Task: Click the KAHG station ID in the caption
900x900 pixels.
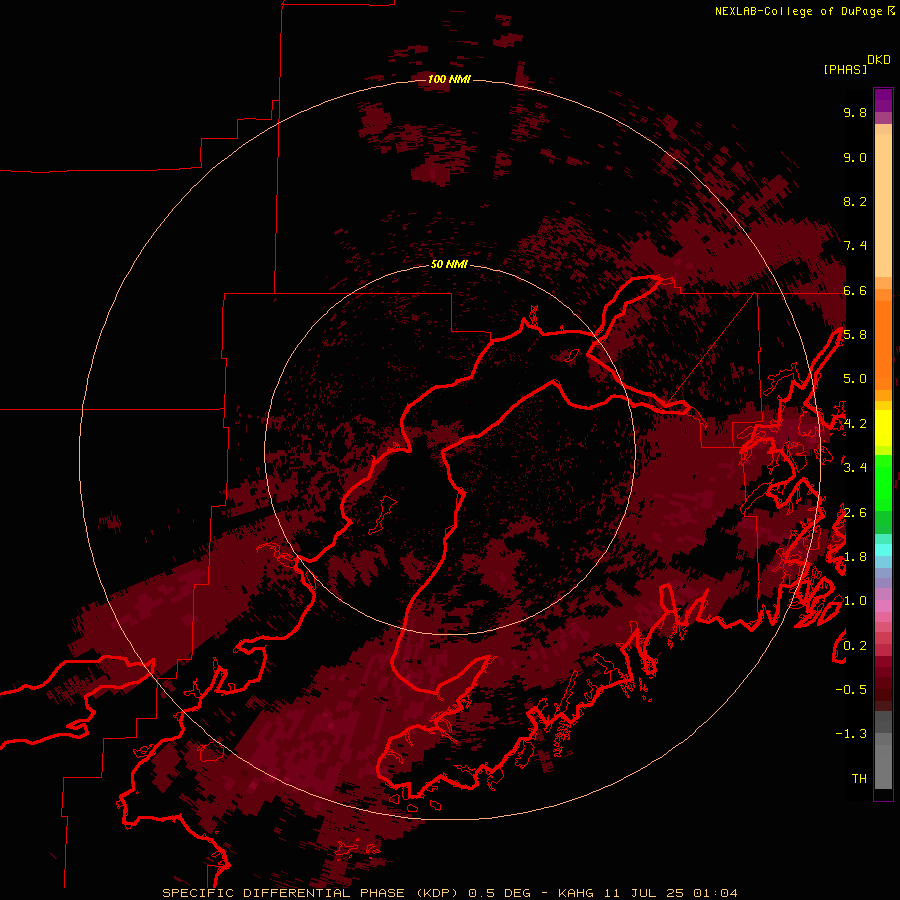Action: click(x=577, y=893)
